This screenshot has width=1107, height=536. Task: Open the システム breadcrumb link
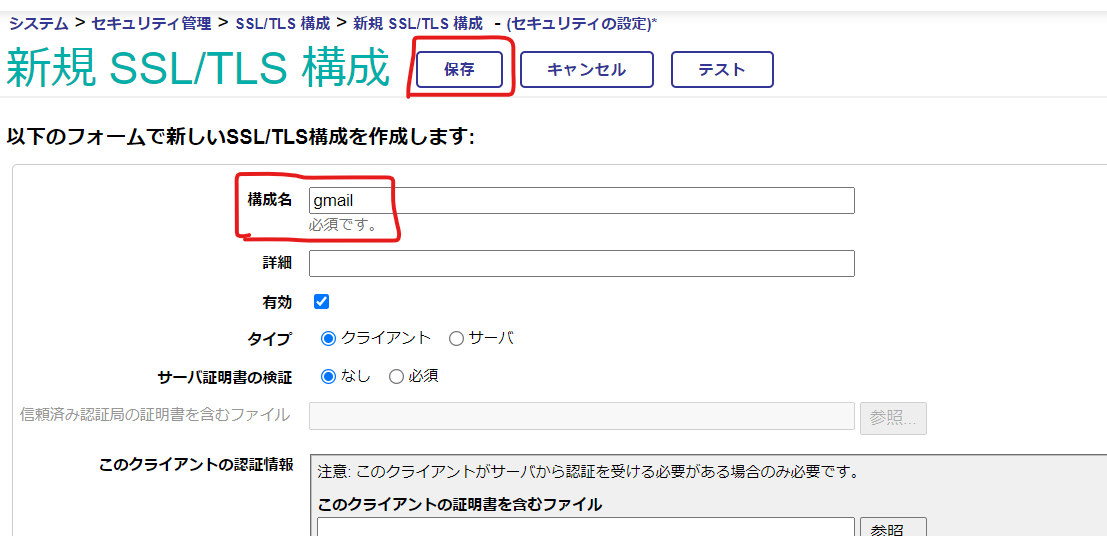(38, 23)
